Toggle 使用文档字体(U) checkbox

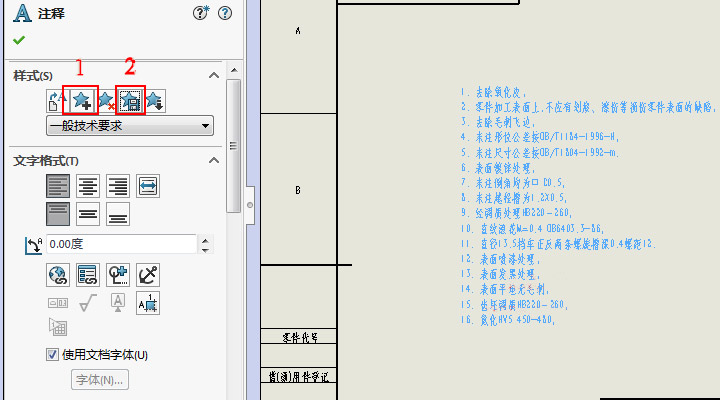52,355
